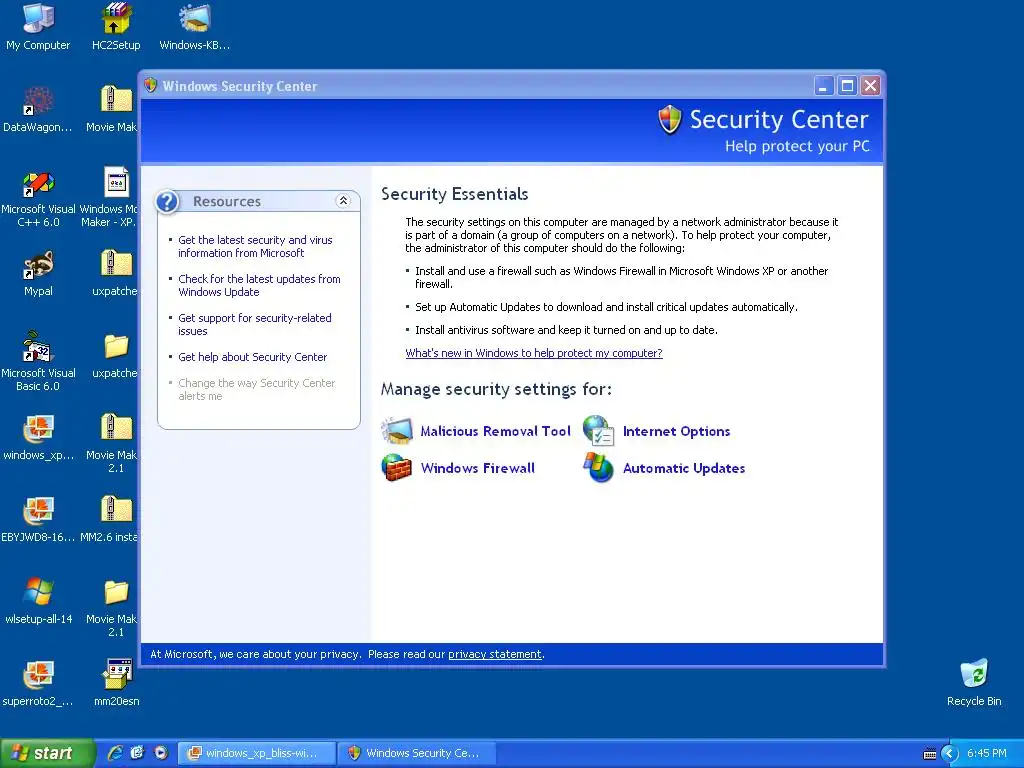Launch Internet Explorer from Quick Launch
This screenshot has height=768, width=1024.
pyautogui.click(x=115, y=753)
